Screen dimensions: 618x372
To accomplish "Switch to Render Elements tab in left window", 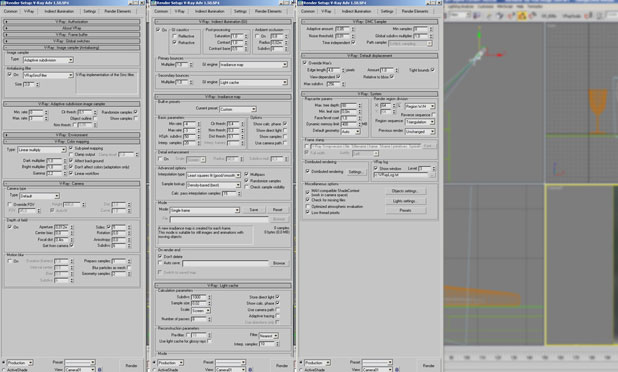I will (x=117, y=11).
